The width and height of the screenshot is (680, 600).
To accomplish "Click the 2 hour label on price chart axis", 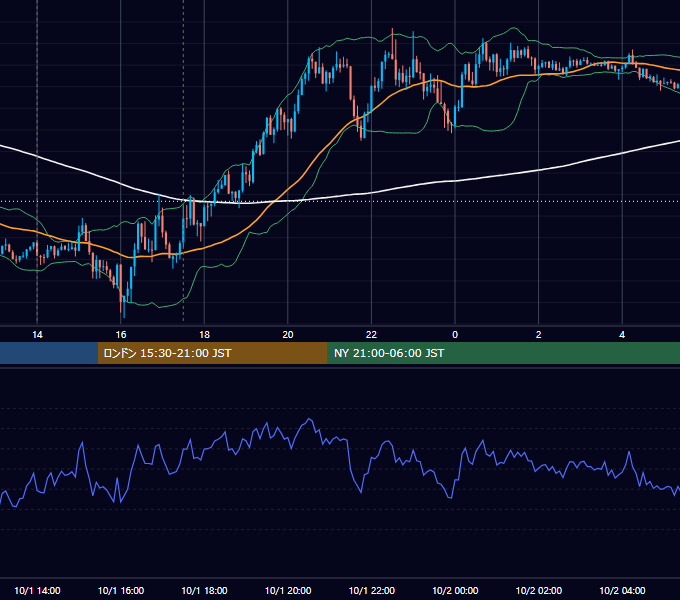I will (539, 335).
